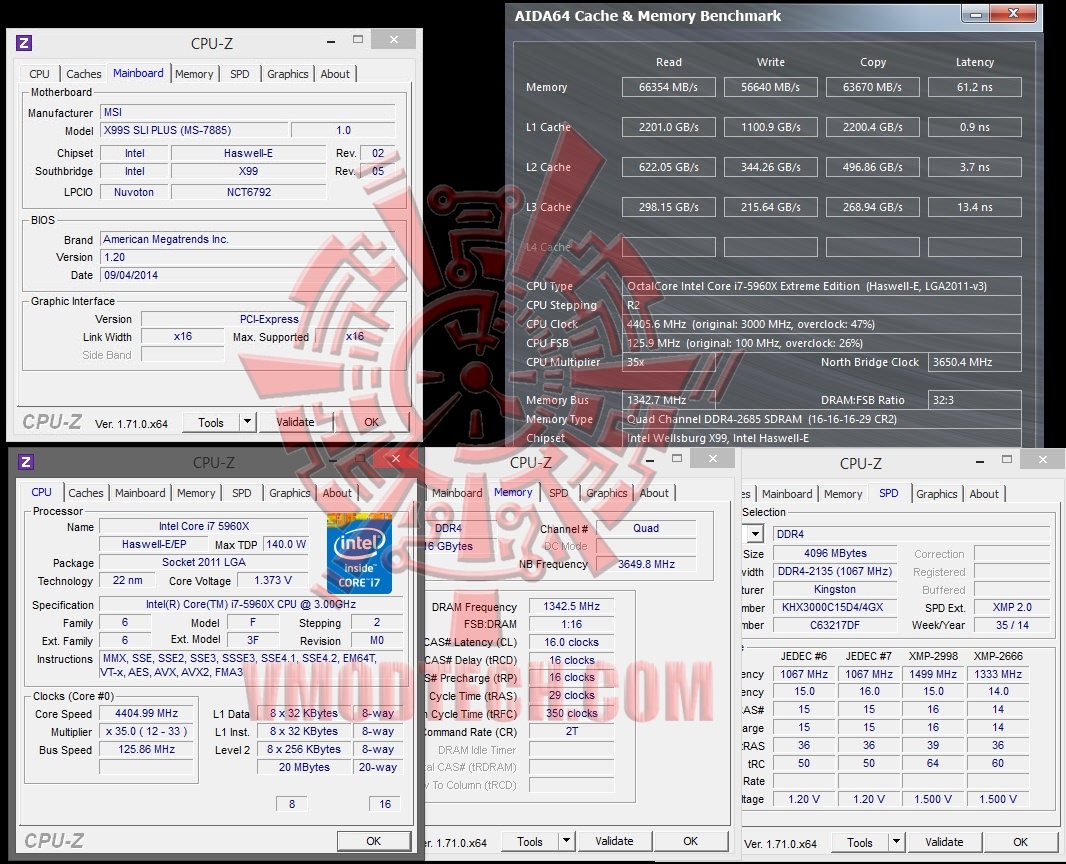Viewport: 1066px width, 864px height.
Task: Click OK button in Memory window
Action: pos(691,841)
